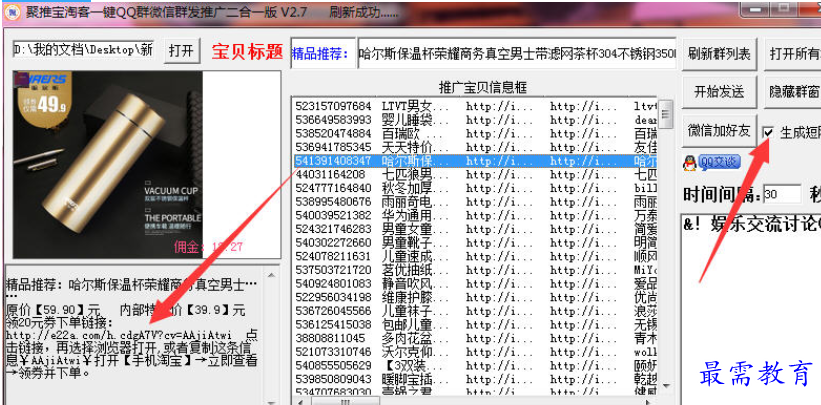Image resolution: width=821 pixels, height=405 pixels.
Task: Open the QQ交谈 chat link
Action: click(x=712, y=163)
